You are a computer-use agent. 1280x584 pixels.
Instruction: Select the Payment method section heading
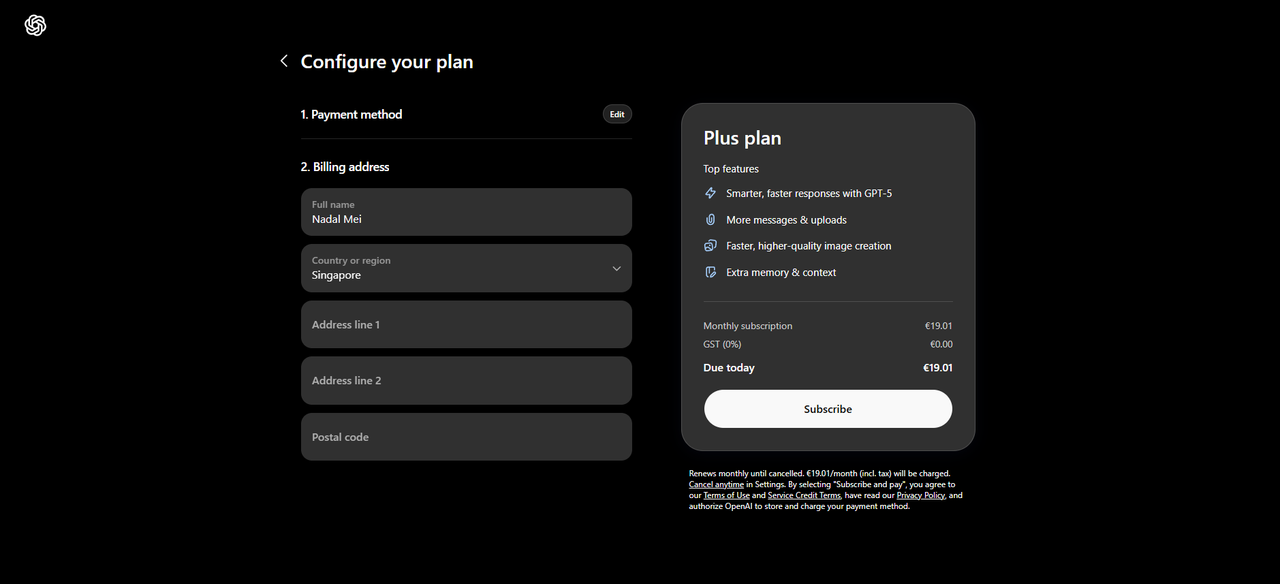click(x=351, y=114)
